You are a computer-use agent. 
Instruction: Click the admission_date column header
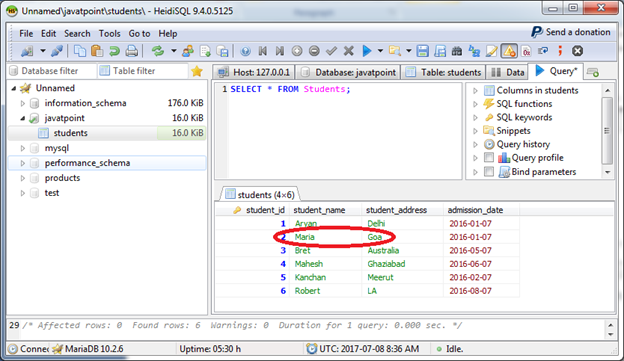click(481, 210)
